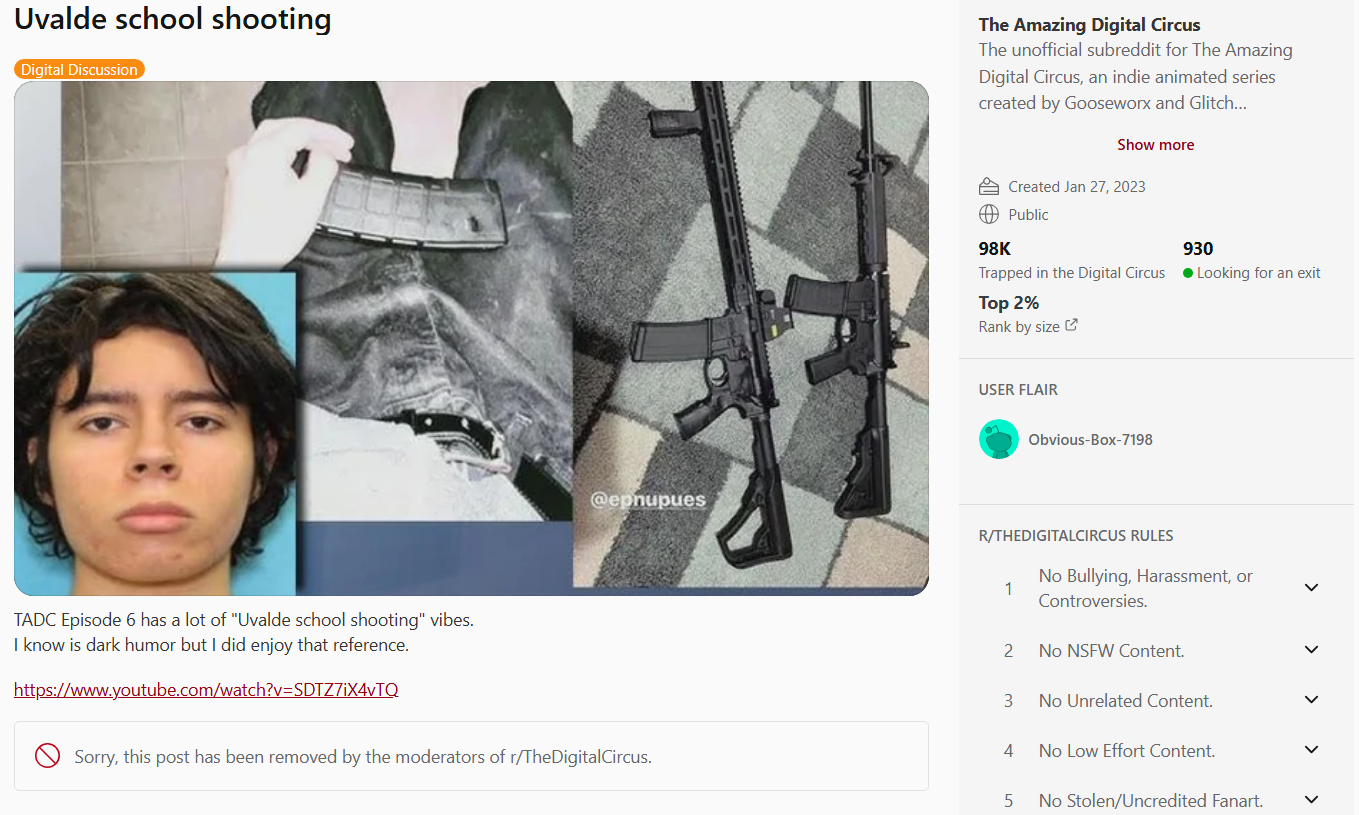Click the "Looking for an exit" label
The image size is (1359, 815).
click(x=1259, y=273)
